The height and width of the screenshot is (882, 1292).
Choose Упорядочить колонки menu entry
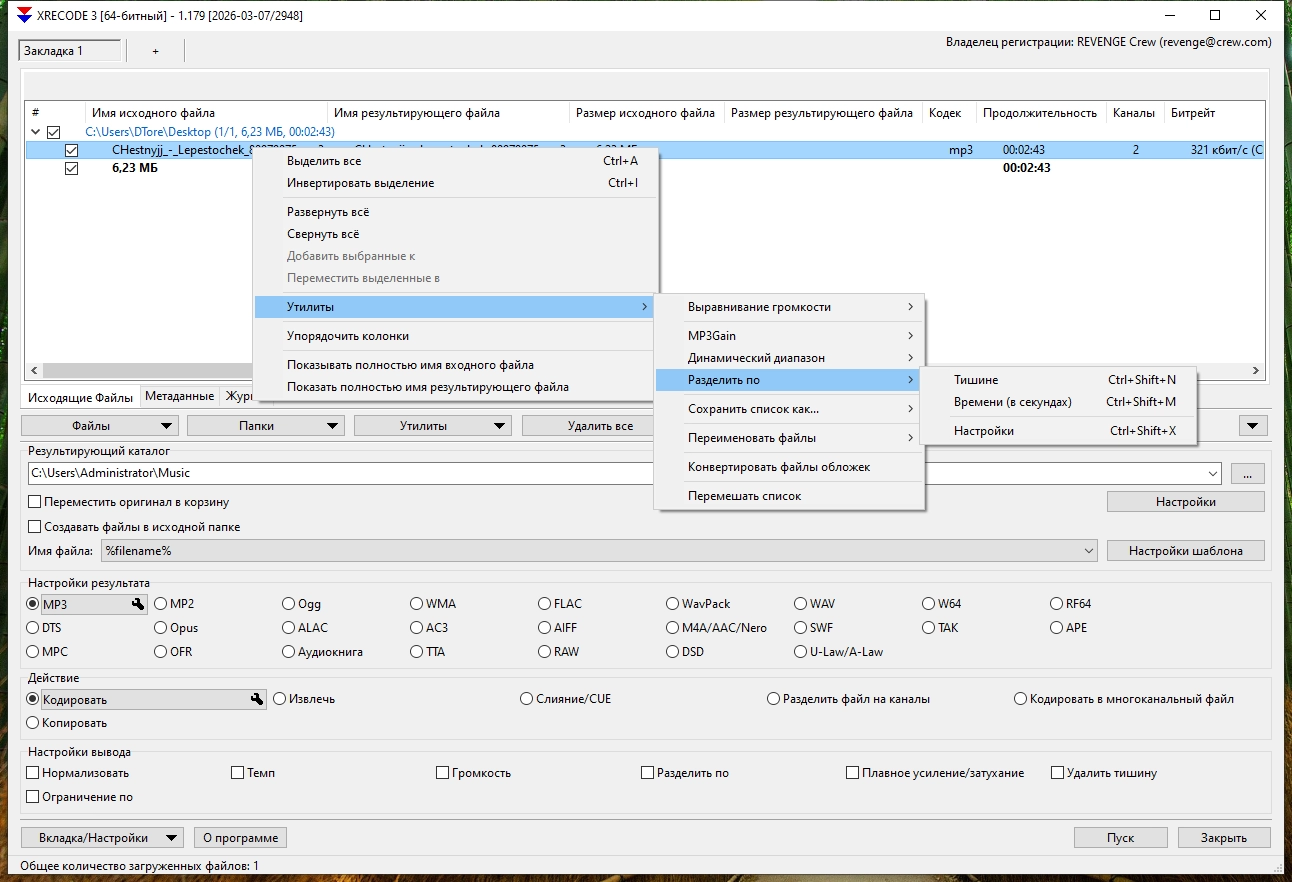click(456, 336)
